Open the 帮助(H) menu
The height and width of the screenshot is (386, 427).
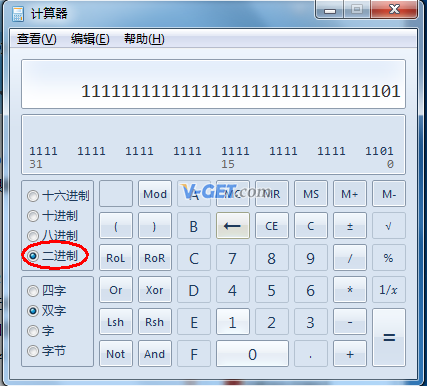(144, 39)
